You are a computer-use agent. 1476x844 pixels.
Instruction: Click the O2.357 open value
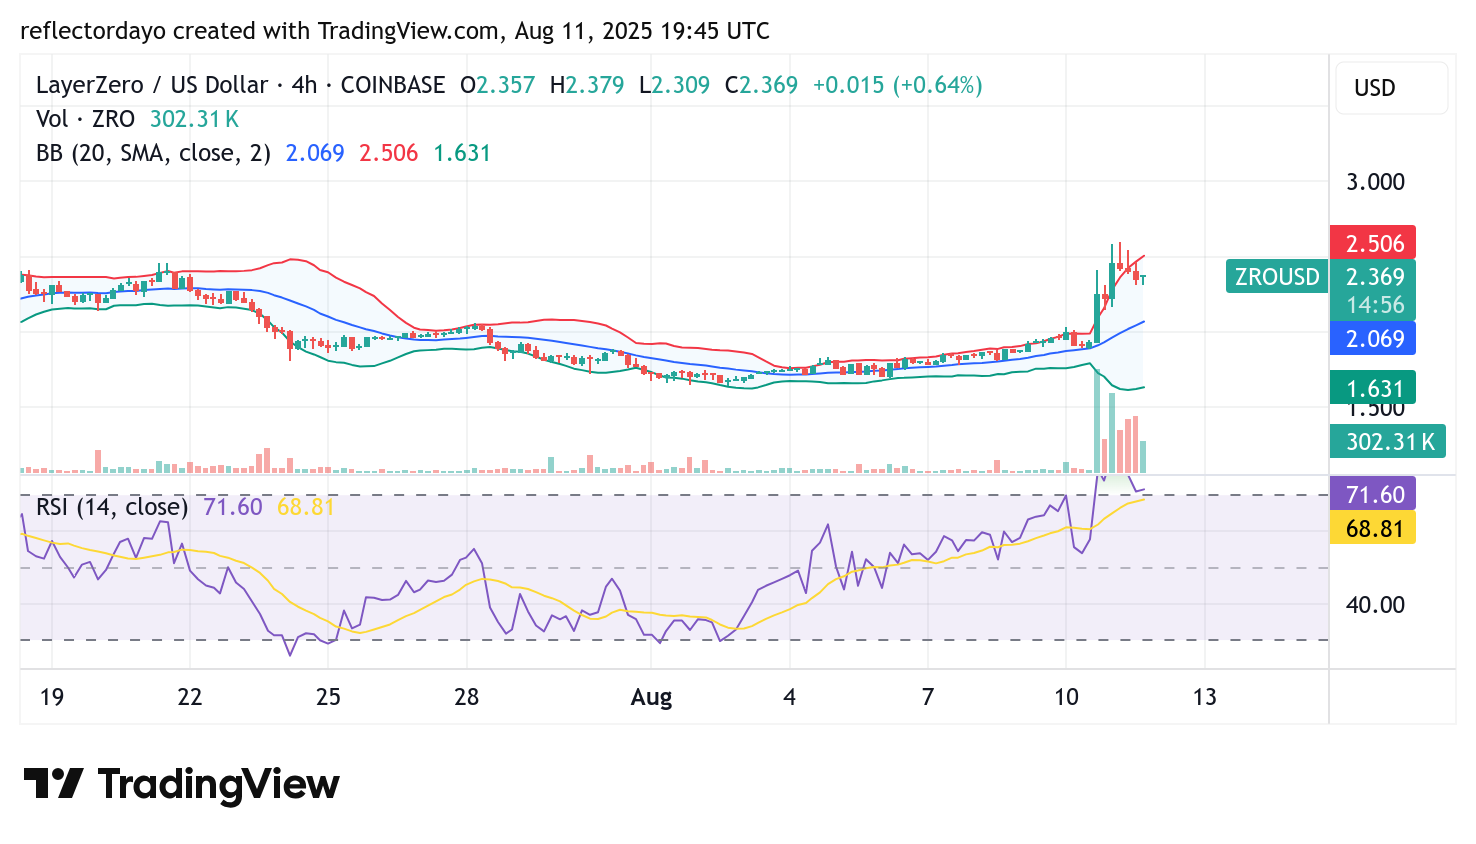pos(498,85)
